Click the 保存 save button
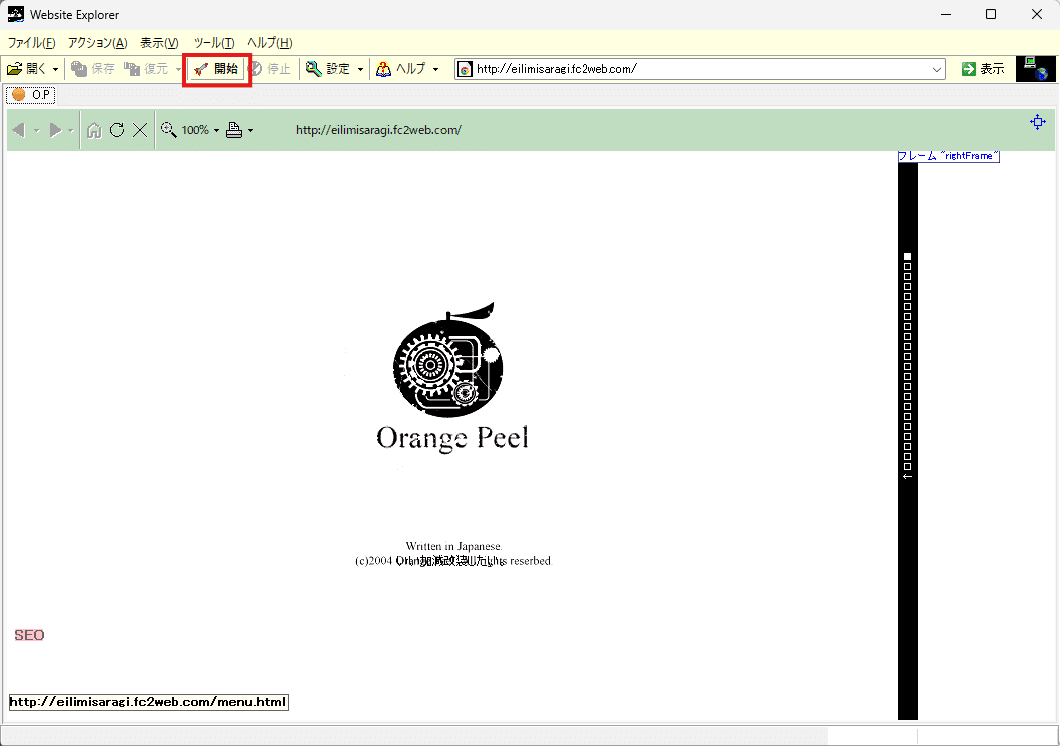Screen dimensions: 1060x746 click(x=93, y=69)
